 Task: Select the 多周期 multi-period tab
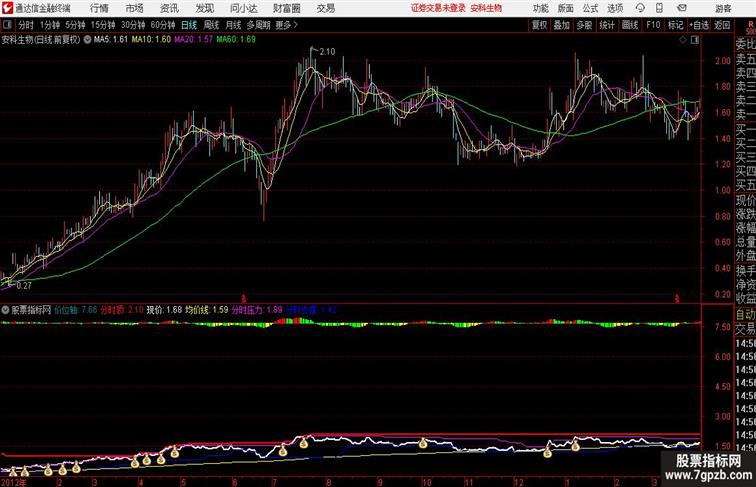258,25
